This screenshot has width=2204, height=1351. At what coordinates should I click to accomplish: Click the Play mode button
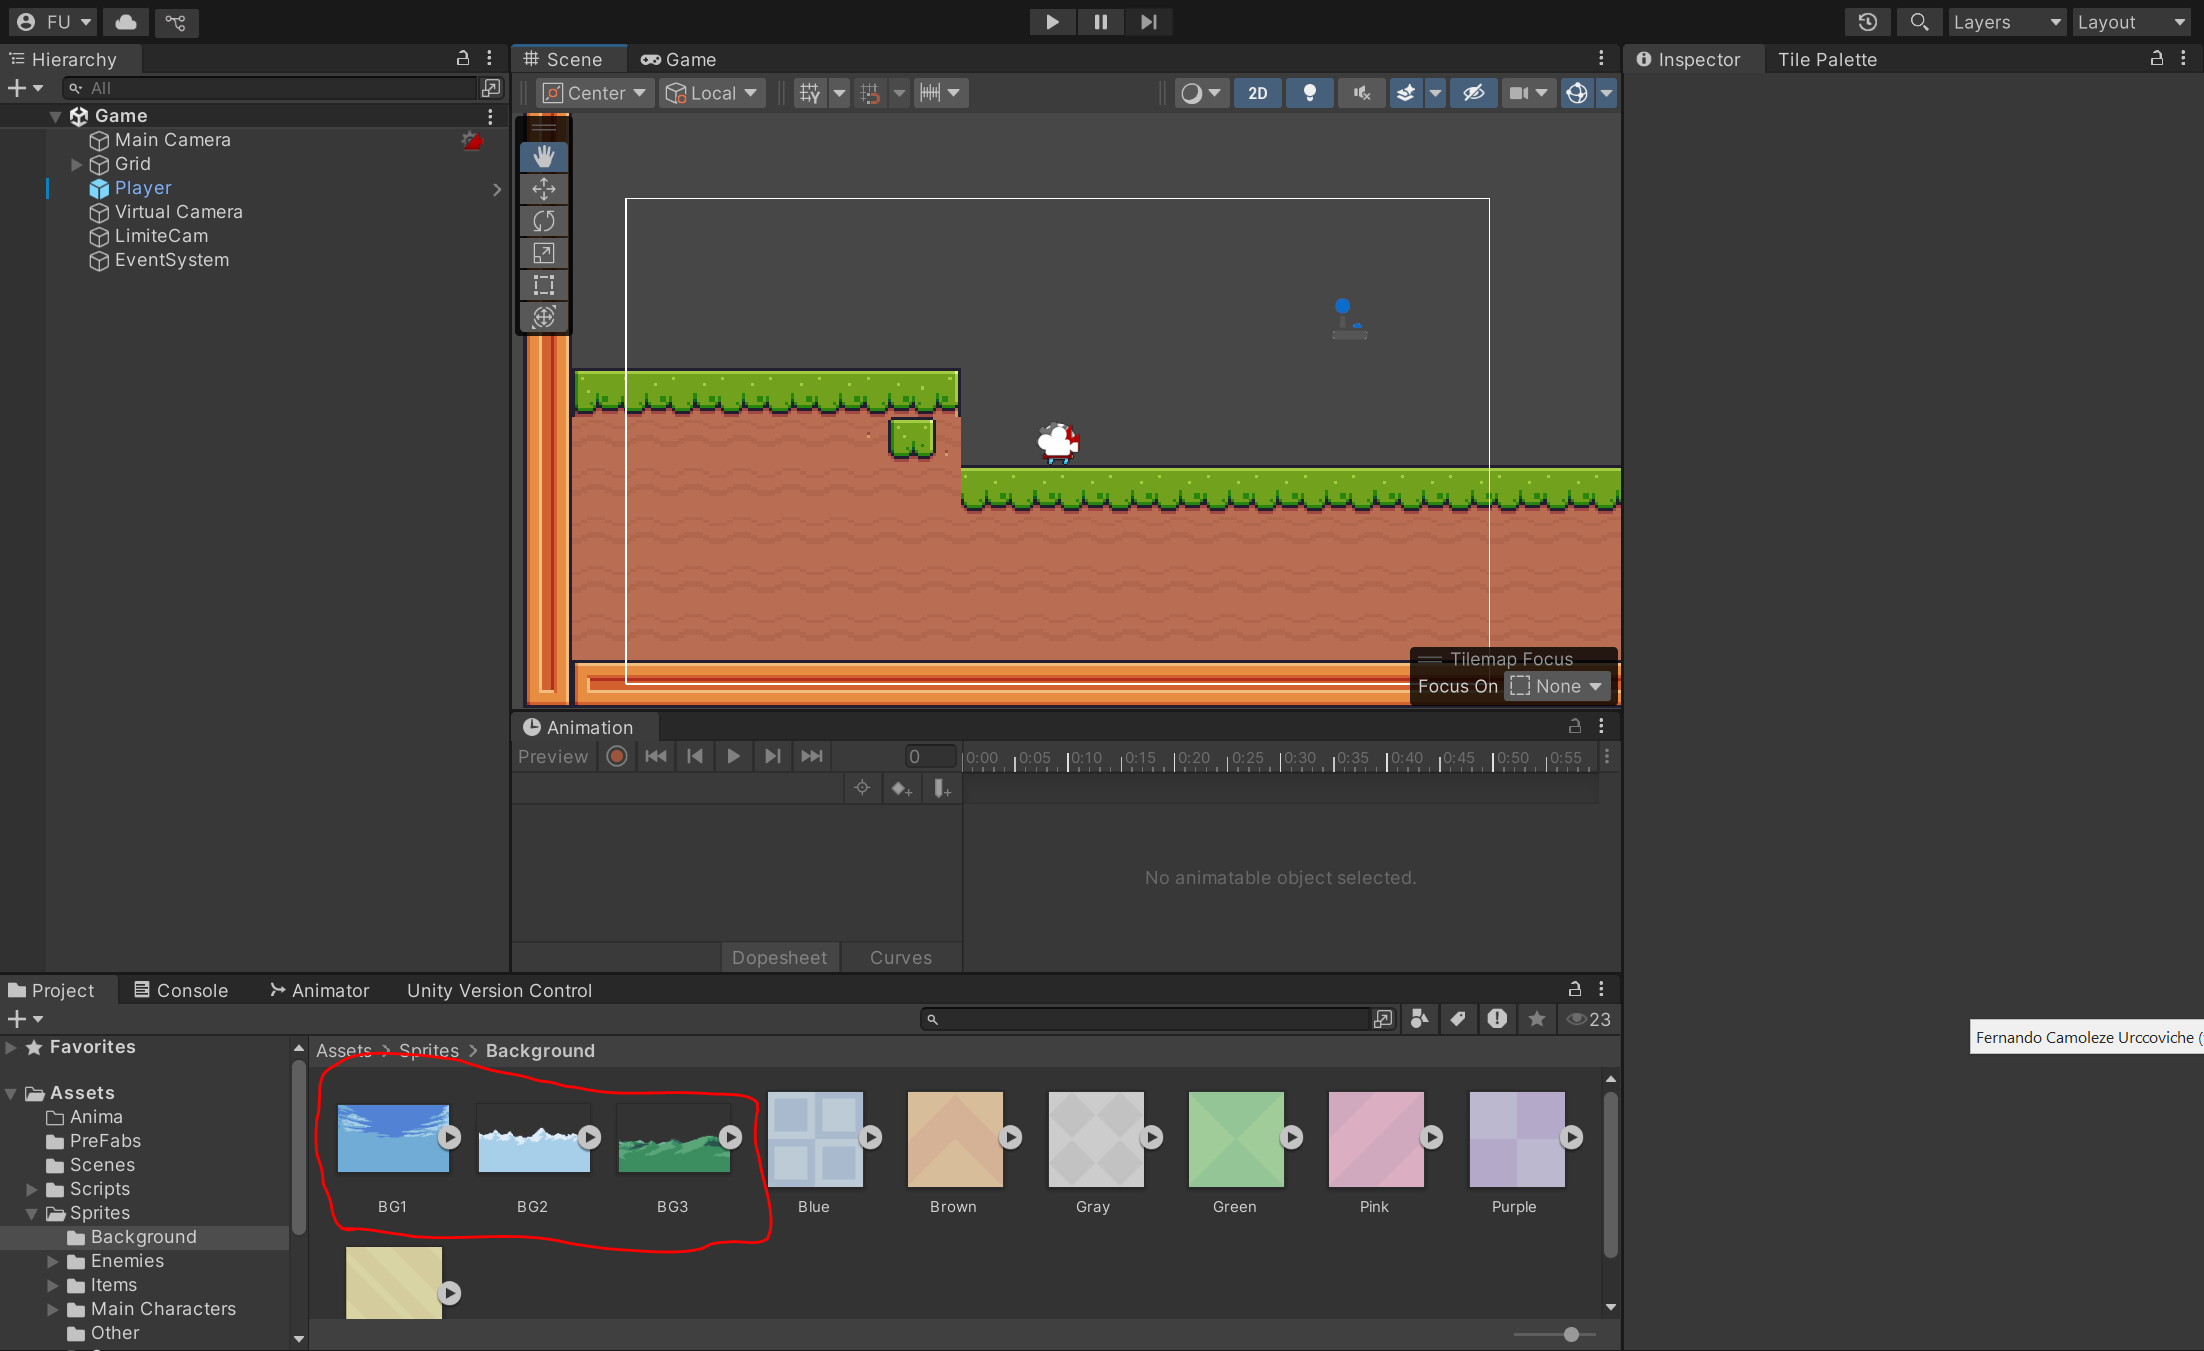(x=1052, y=22)
